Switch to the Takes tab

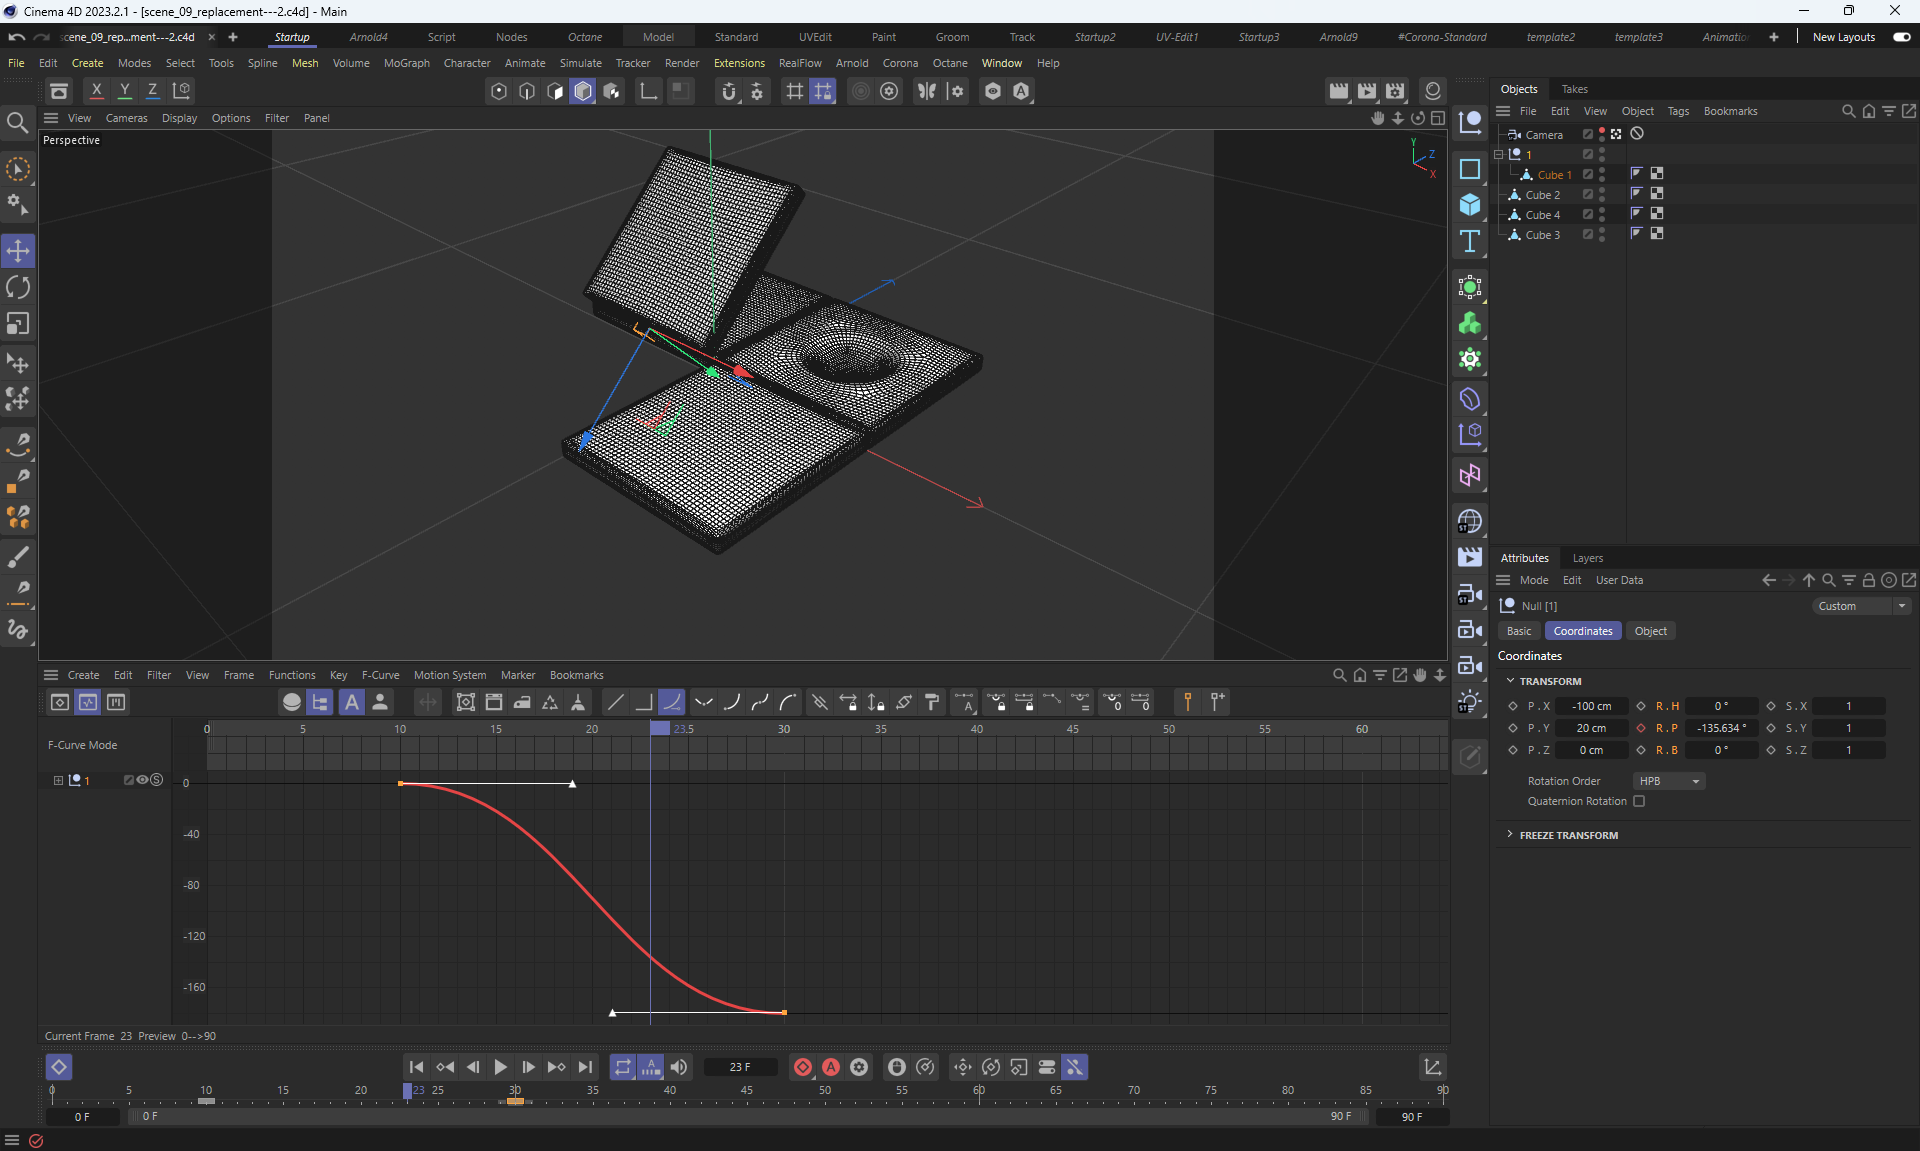coord(1574,89)
